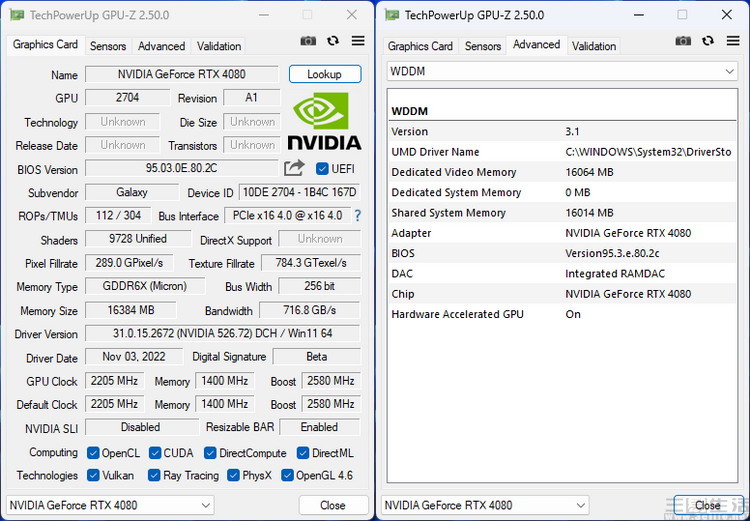Select the Dedicated System Memory row
The image size is (750, 521).
562,193
